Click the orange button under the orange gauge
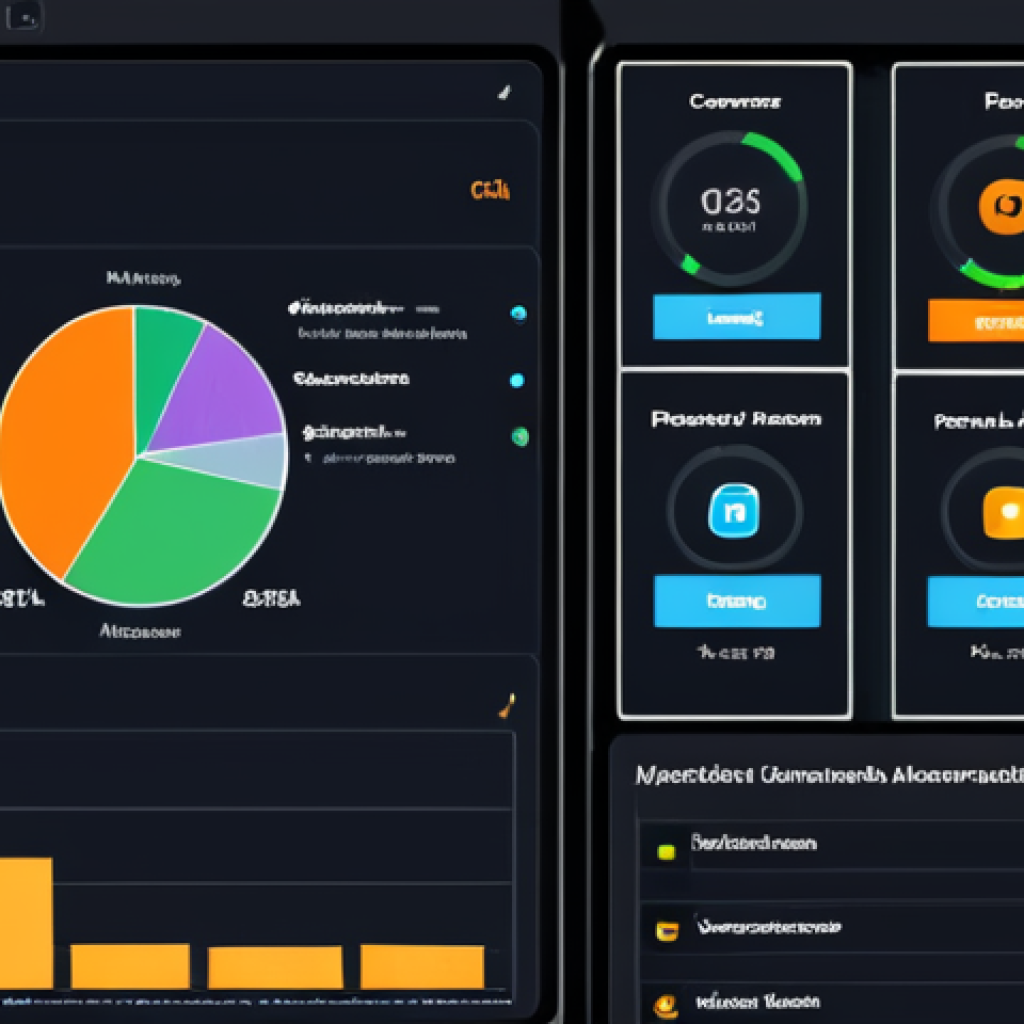Image resolution: width=1024 pixels, height=1024 pixels. pyautogui.click(x=976, y=321)
